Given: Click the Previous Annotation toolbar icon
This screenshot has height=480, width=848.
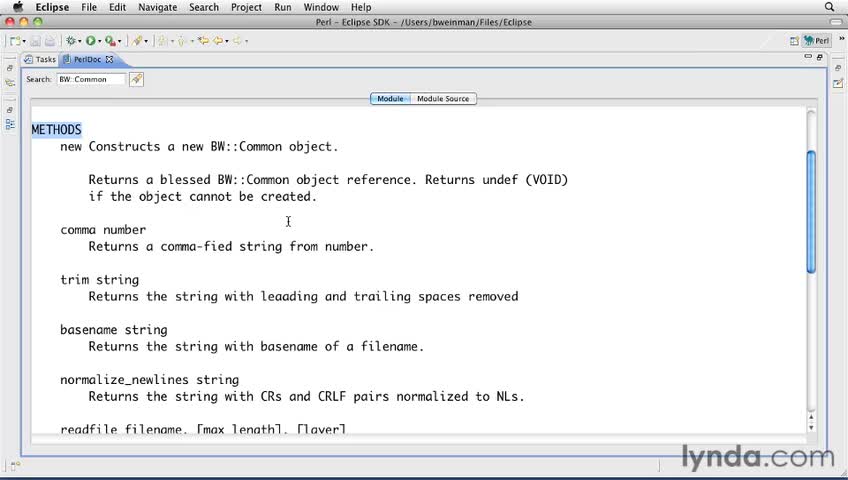Looking at the screenshot, I should (x=182, y=41).
